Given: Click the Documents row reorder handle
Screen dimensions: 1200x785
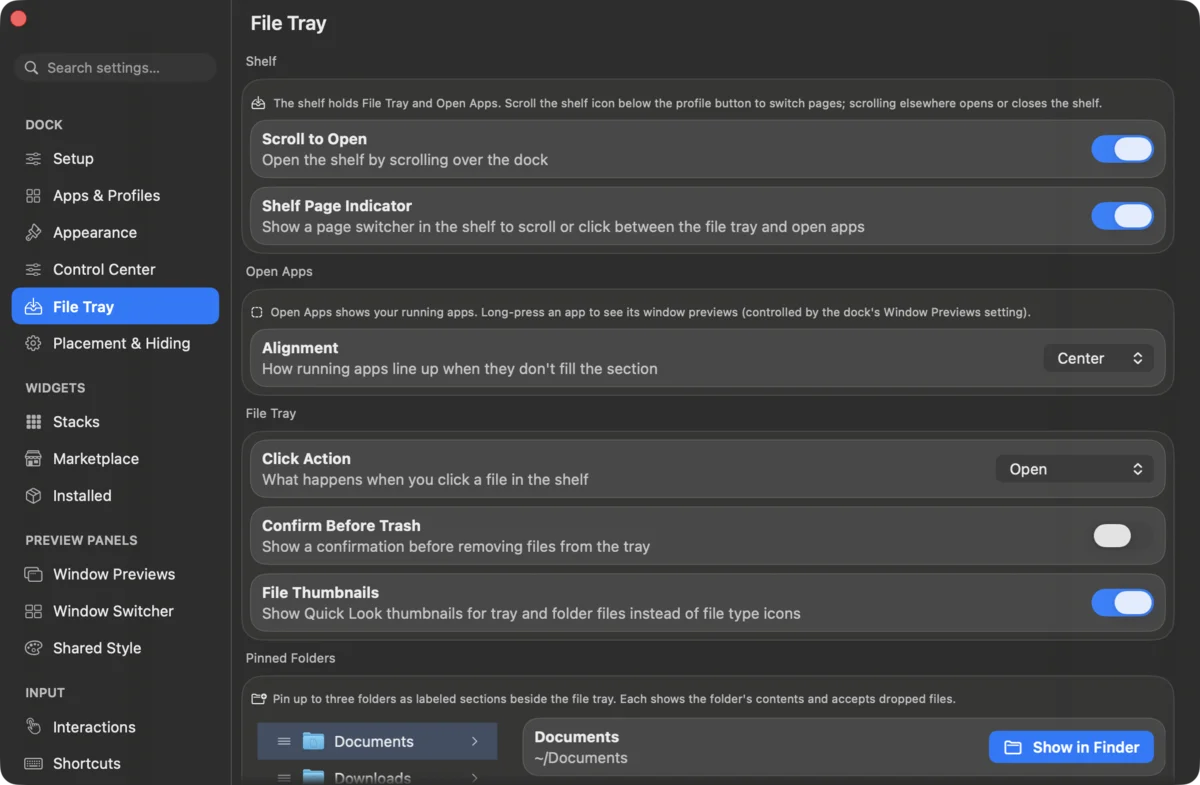Looking at the screenshot, I should (x=284, y=741).
